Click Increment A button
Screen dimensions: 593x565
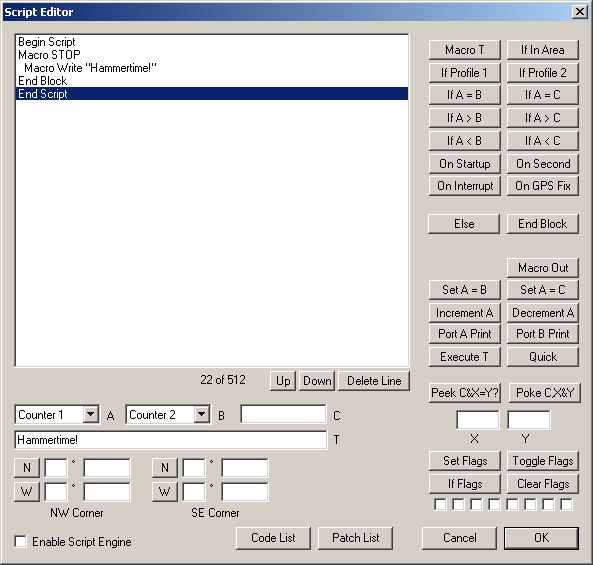[x=464, y=313]
